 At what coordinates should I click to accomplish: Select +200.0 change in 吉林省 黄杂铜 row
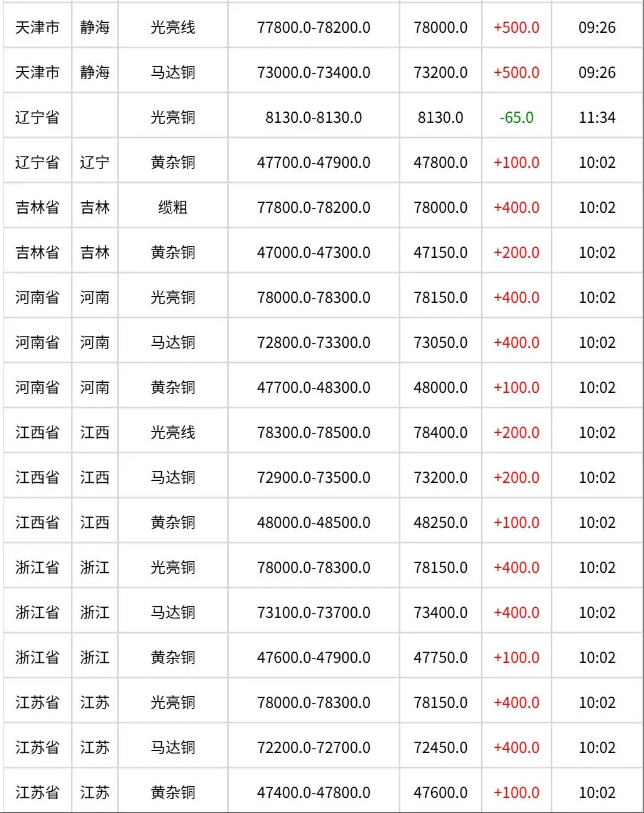click(516, 253)
